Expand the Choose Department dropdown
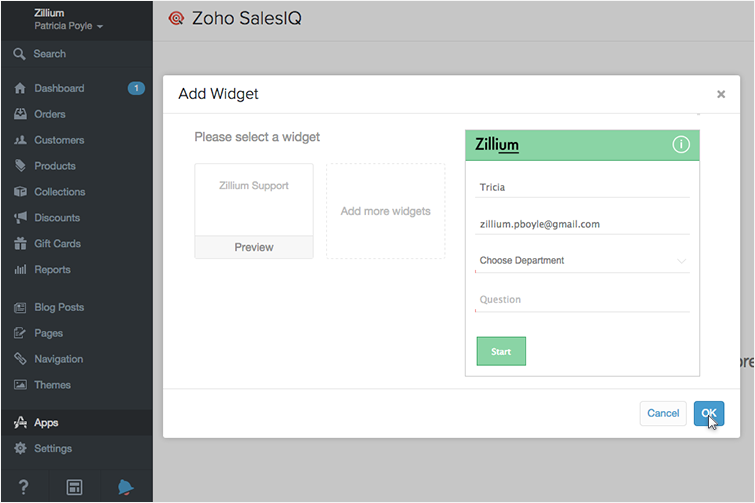This screenshot has width=755, height=503. pyautogui.click(x=582, y=260)
